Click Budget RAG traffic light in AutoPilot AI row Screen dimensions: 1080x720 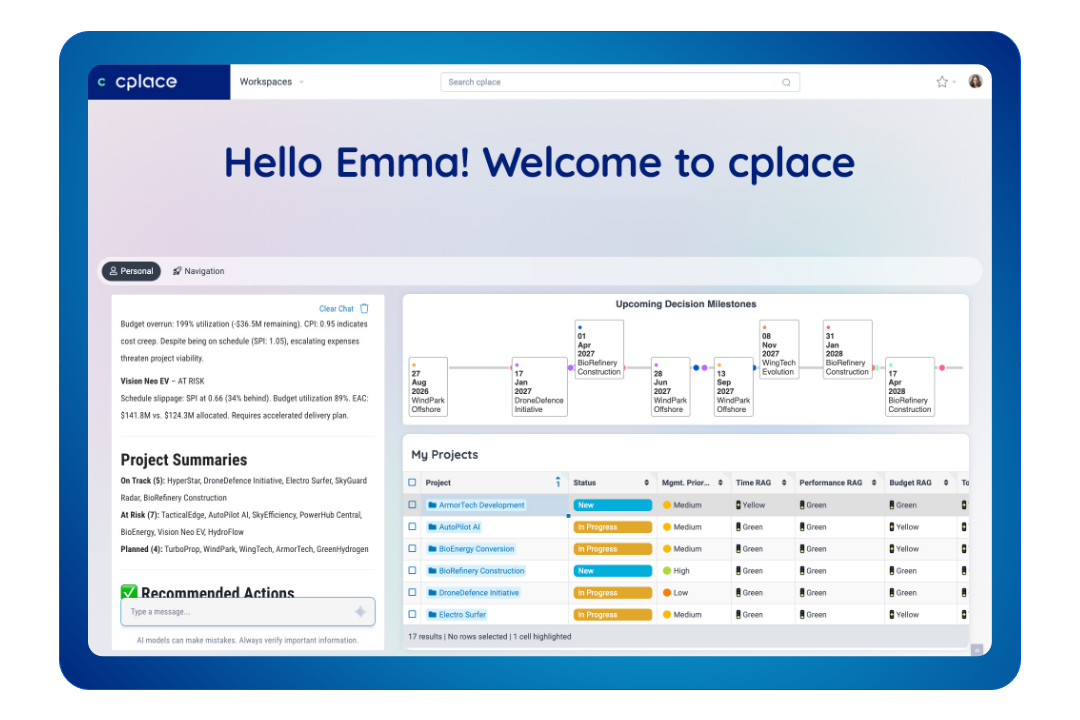pyautogui.click(x=892, y=527)
